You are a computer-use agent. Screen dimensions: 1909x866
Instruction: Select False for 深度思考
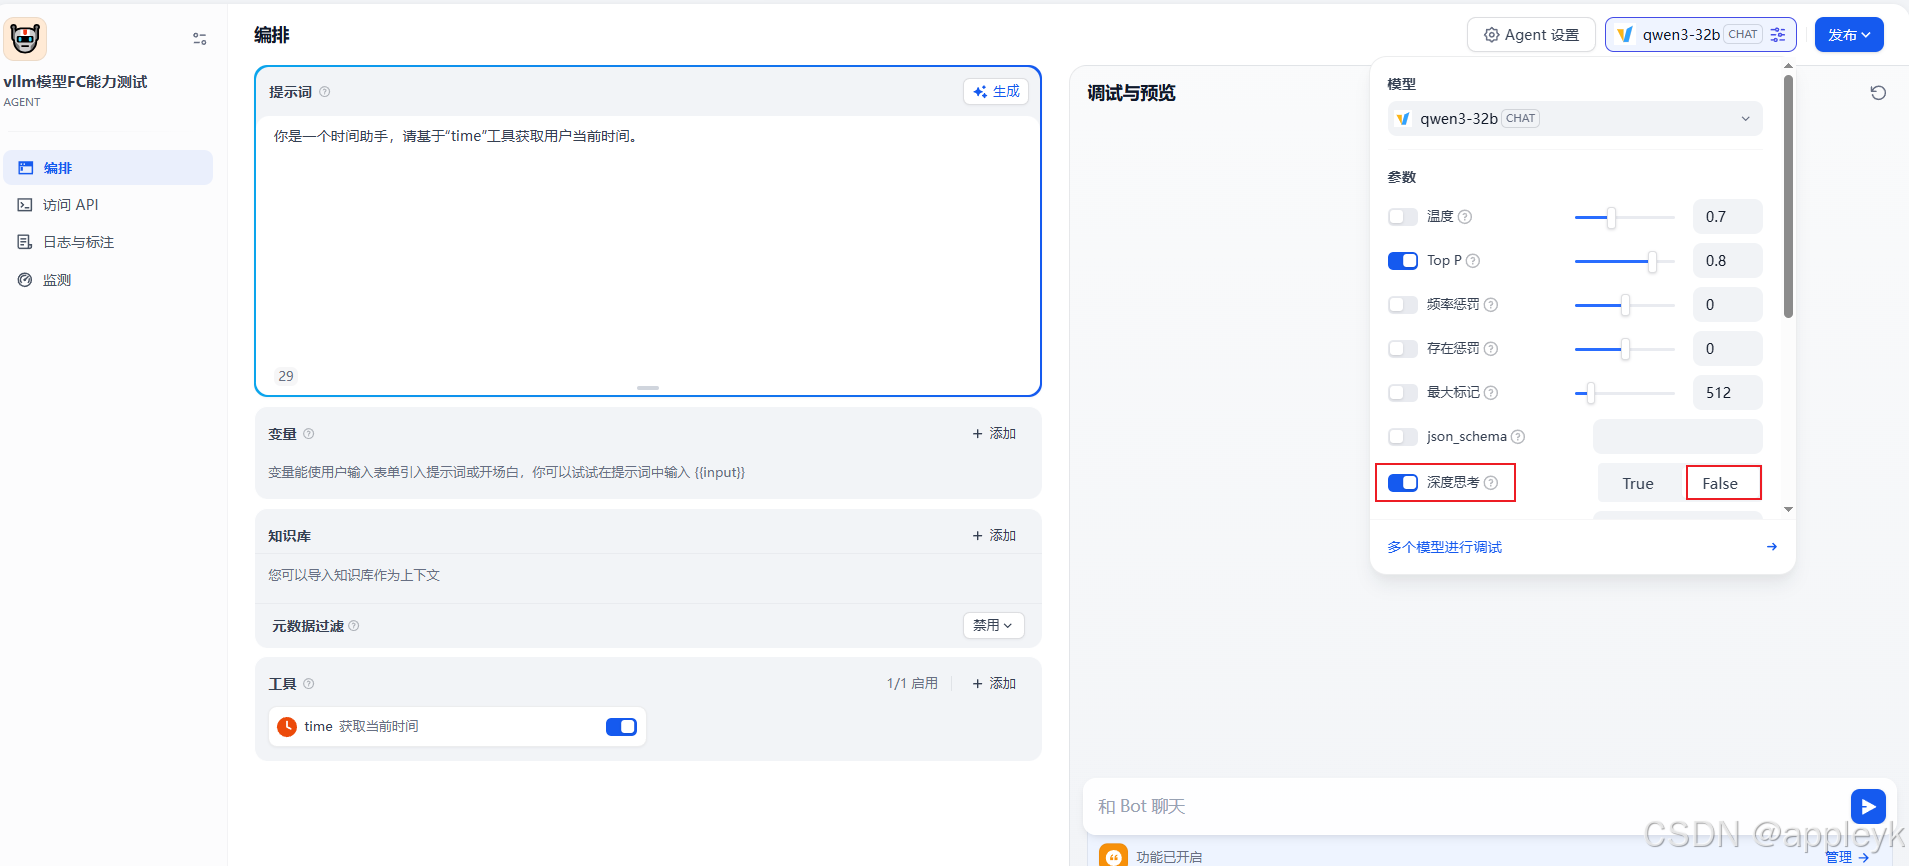(1720, 484)
